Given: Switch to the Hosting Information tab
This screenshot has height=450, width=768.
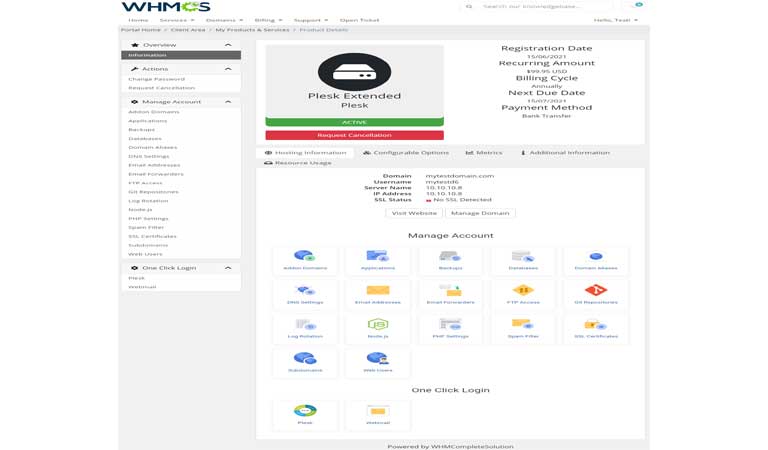Looking at the screenshot, I should point(306,153).
